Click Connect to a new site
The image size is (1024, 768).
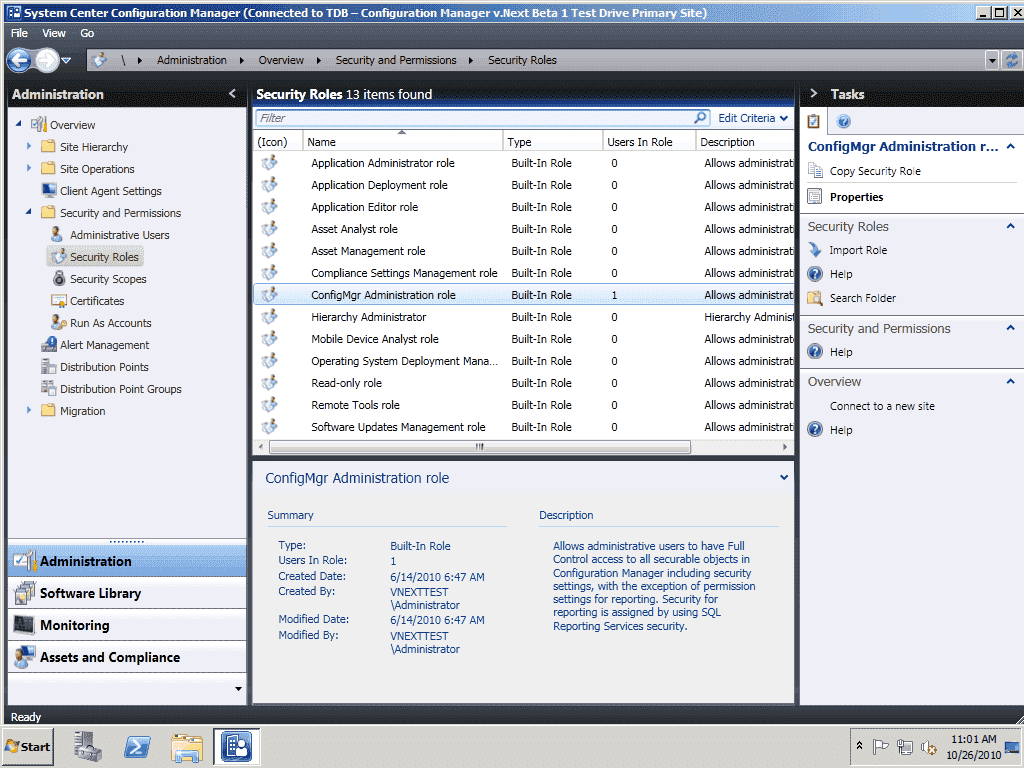(882, 405)
